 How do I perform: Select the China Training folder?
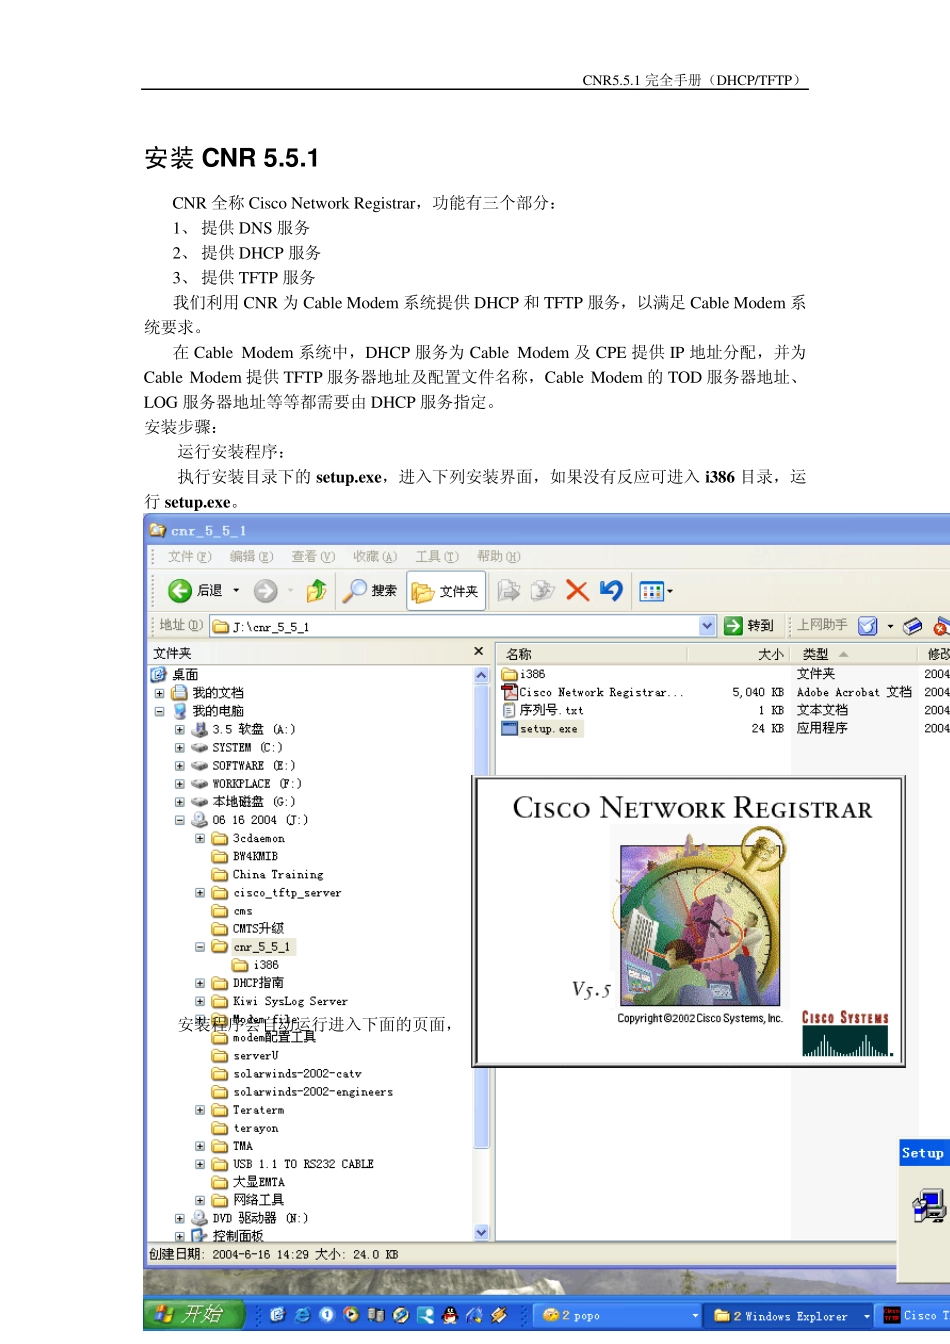[x=267, y=874]
